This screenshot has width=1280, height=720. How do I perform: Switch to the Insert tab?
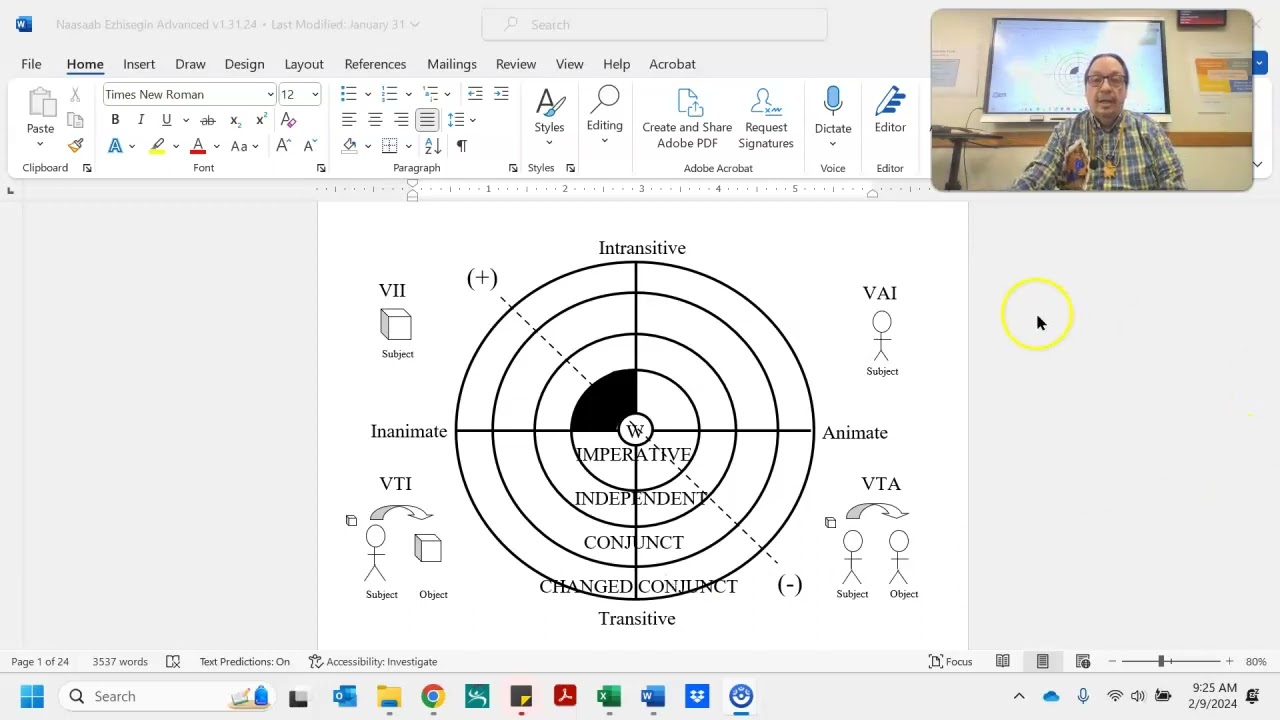[139, 64]
